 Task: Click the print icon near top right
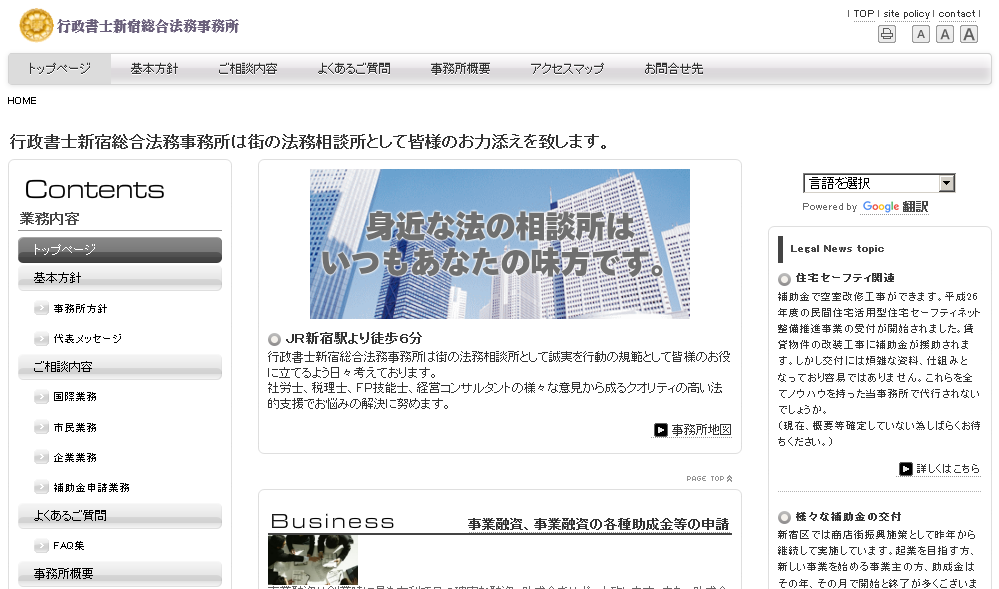tap(887, 33)
